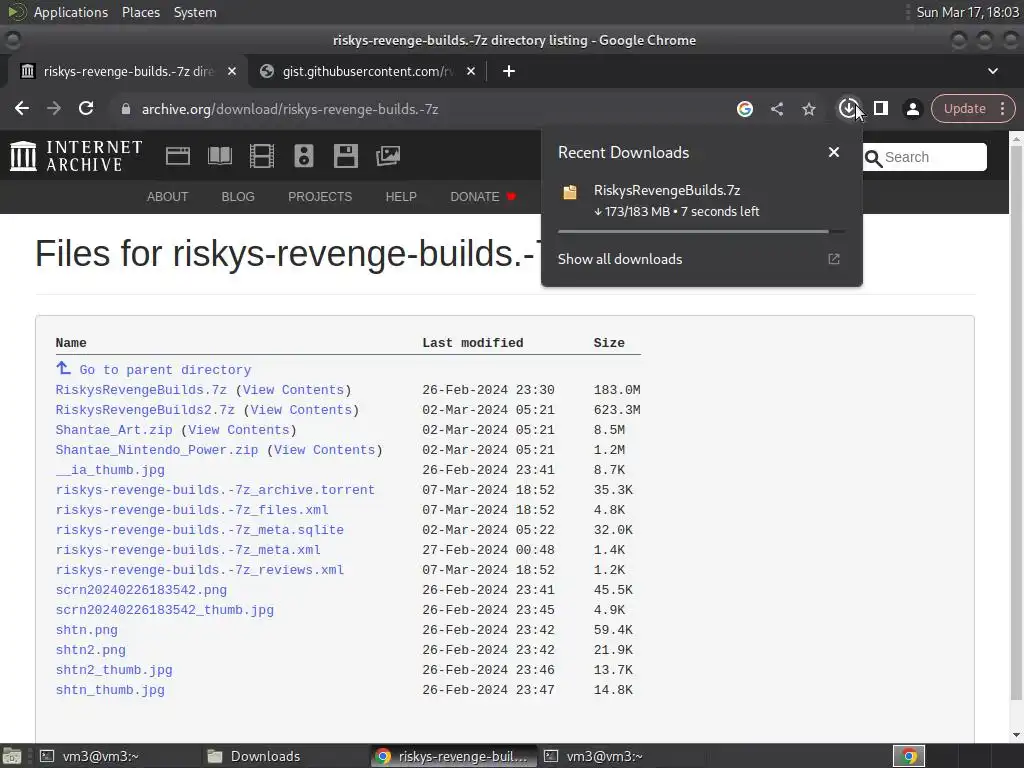Open the _reviews.xml link
The width and height of the screenshot is (1024, 768).
coord(200,570)
